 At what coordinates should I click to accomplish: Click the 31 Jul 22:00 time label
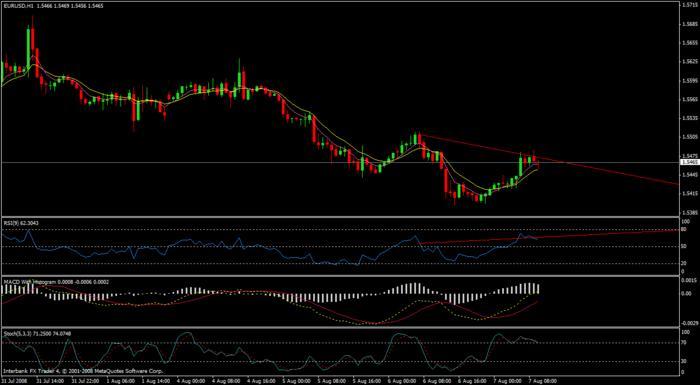pos(84,382)
